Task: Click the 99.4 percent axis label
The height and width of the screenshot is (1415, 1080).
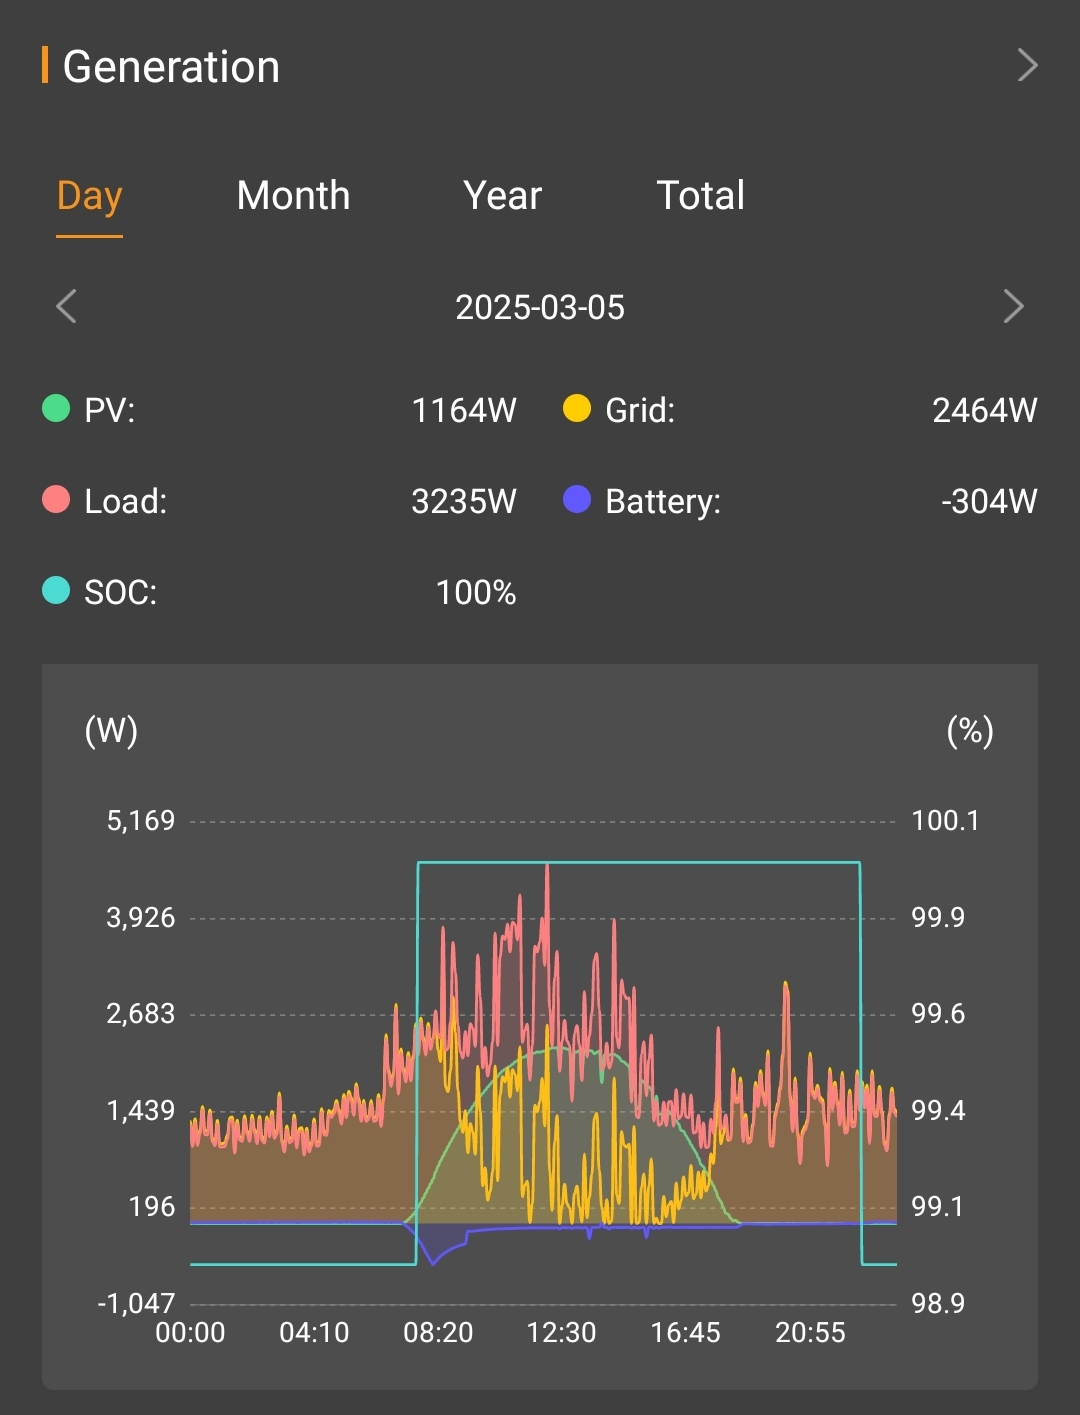Action: (x=938, y=1110)
